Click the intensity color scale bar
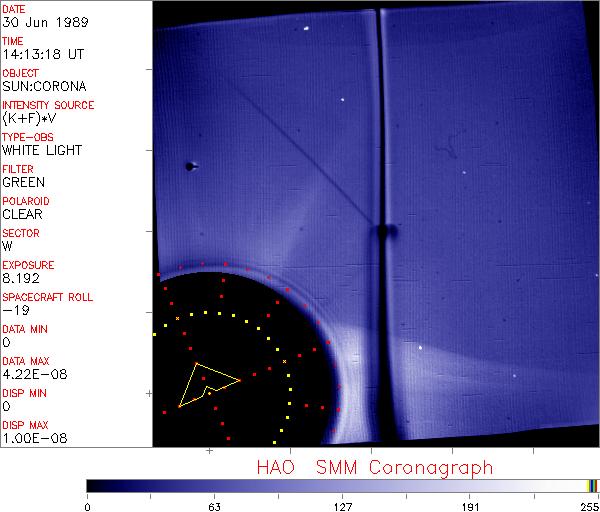 click(x=342, y=486)
